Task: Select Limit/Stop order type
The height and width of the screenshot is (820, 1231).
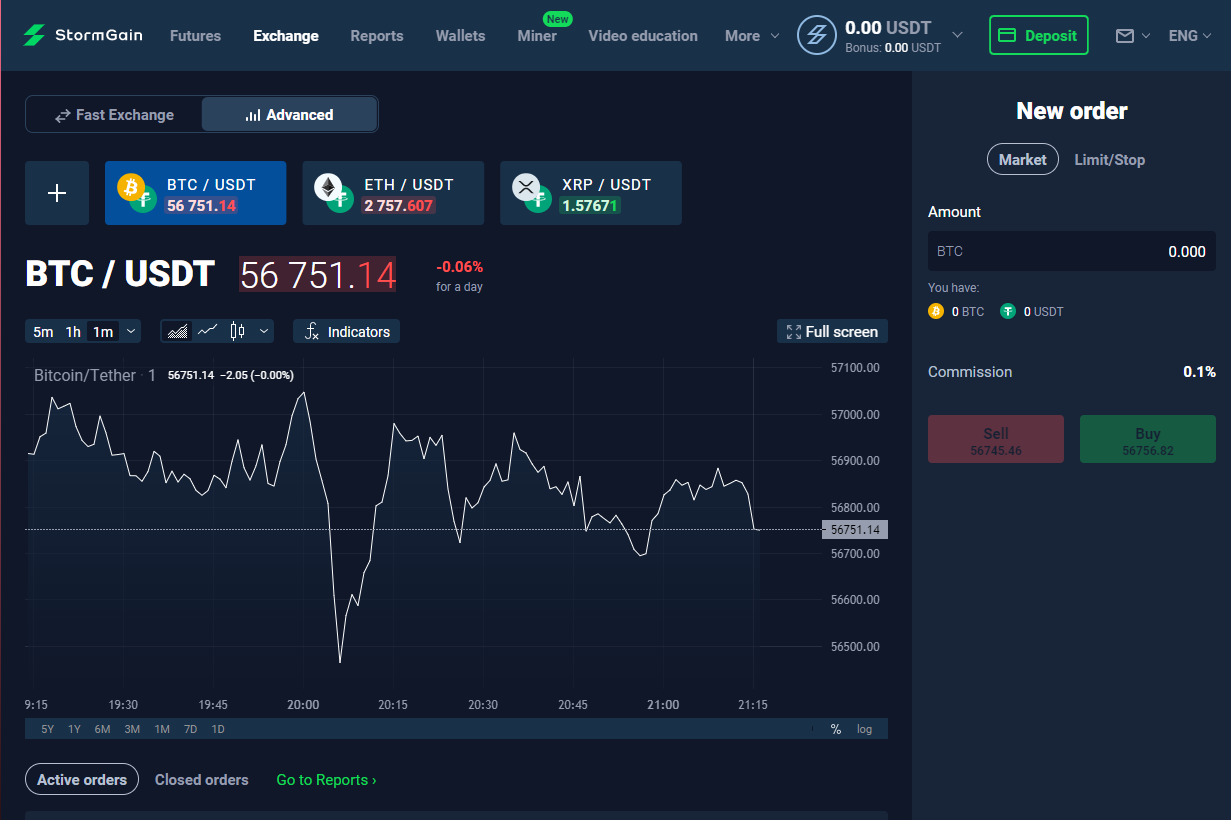Action: click(1109, 160)
